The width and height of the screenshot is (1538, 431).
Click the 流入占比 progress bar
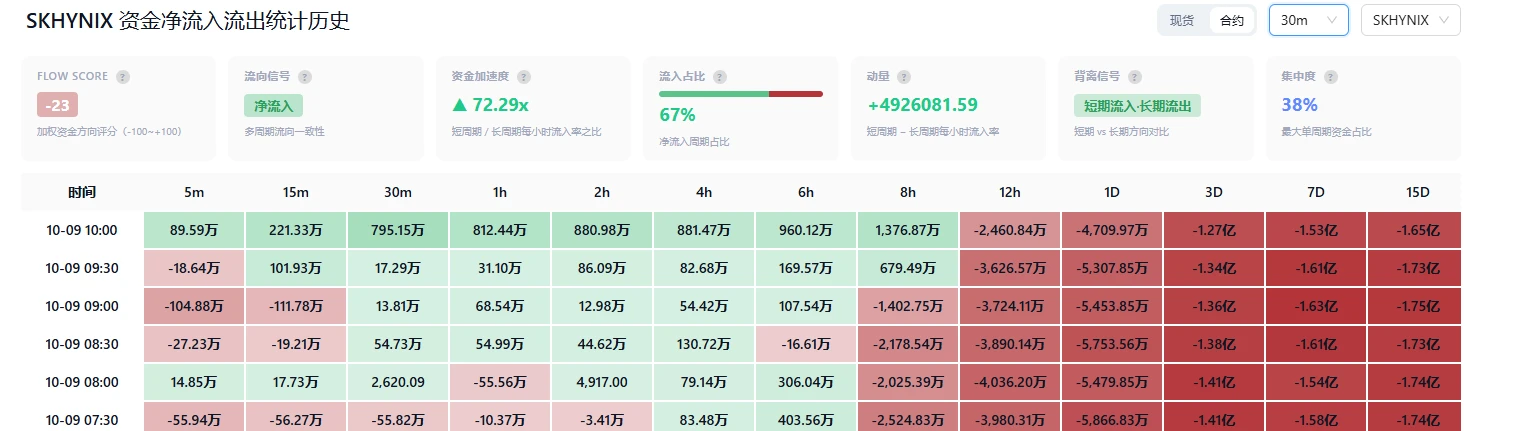click(x=740, y=94)
